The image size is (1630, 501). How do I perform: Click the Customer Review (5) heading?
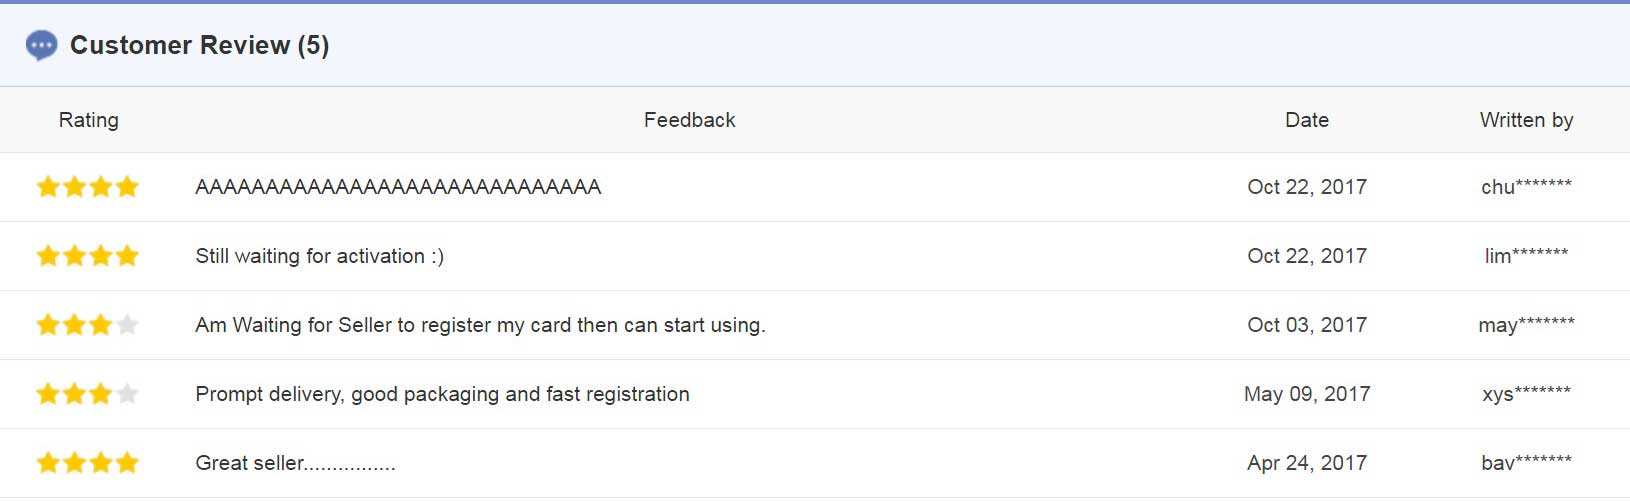199,45
